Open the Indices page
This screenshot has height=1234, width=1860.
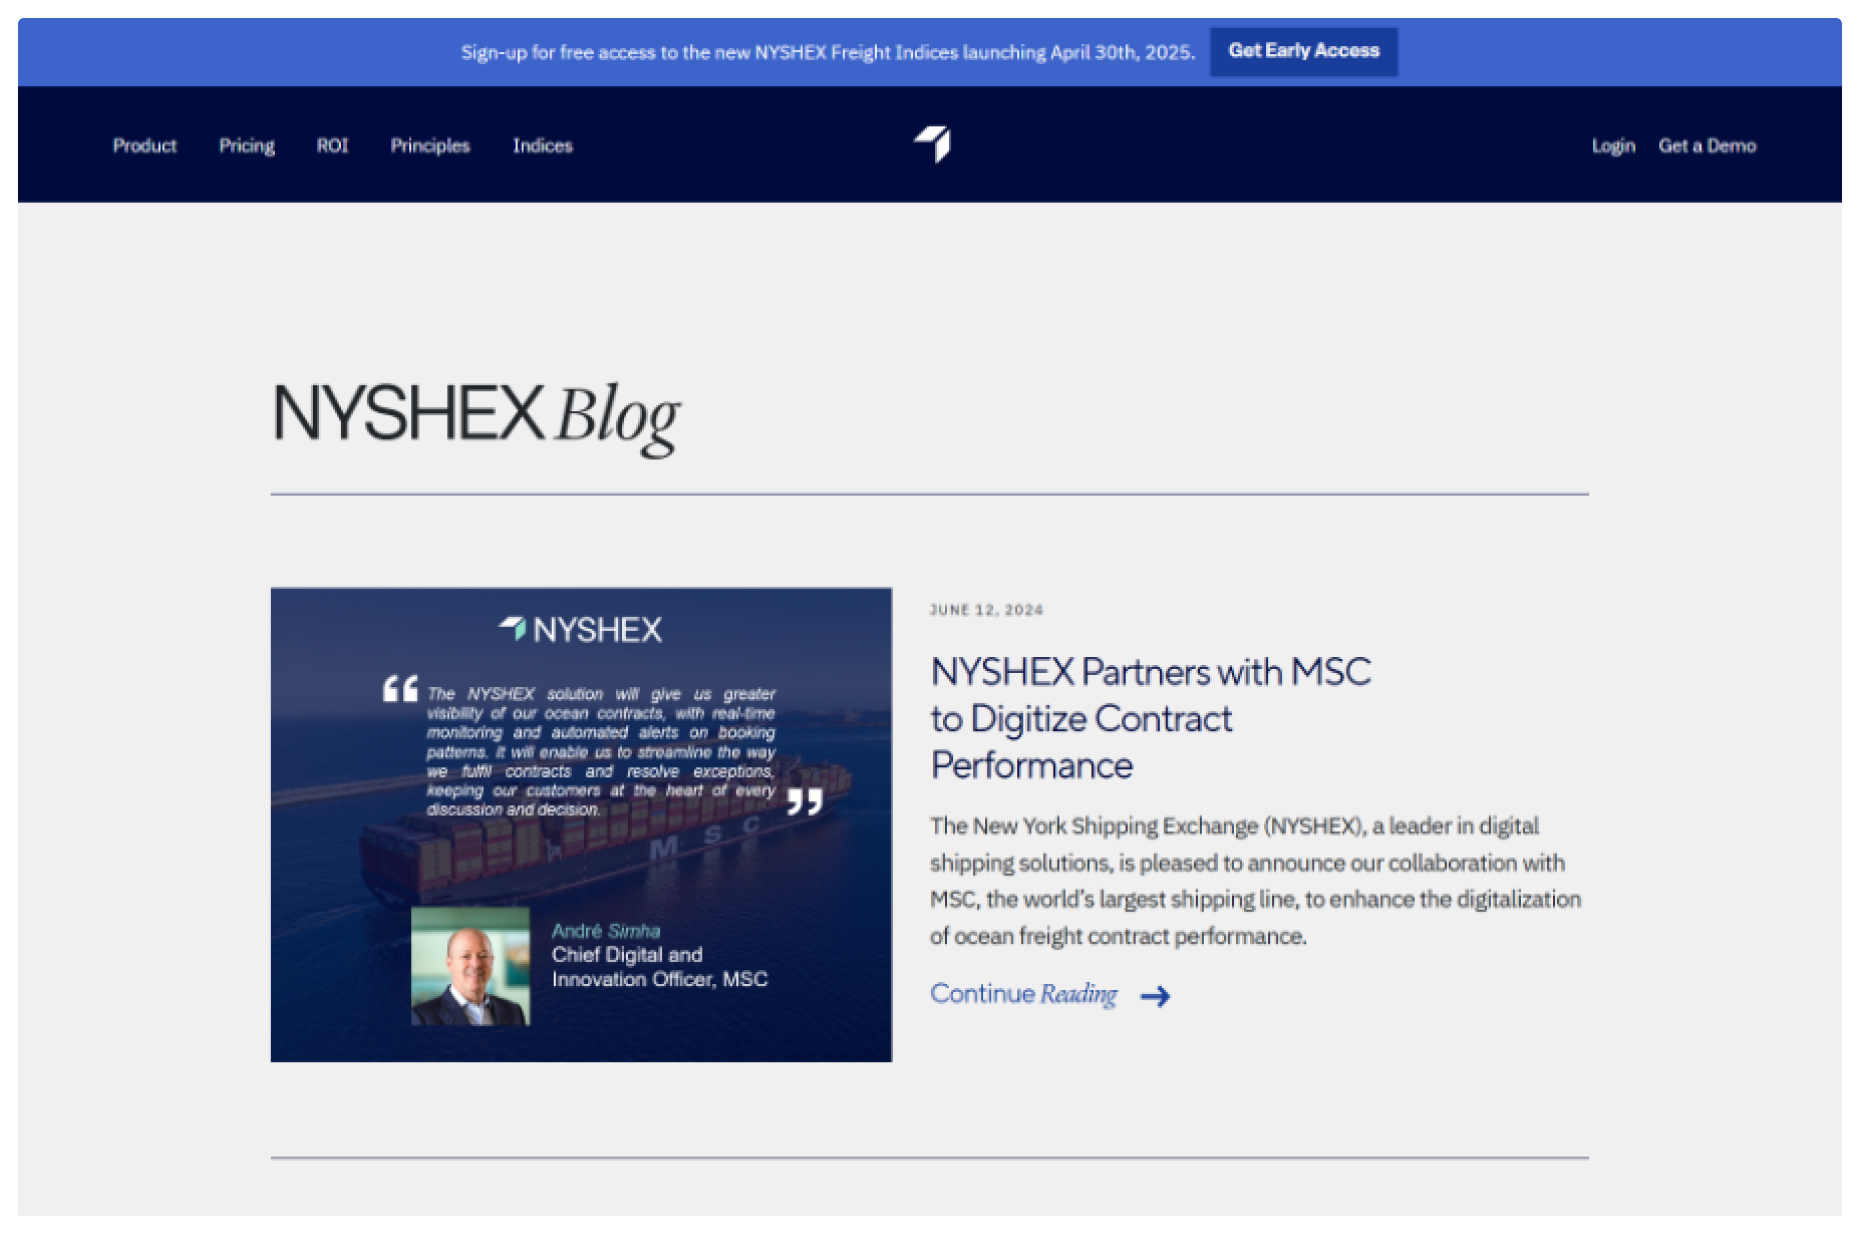click(x=542, y=146)
